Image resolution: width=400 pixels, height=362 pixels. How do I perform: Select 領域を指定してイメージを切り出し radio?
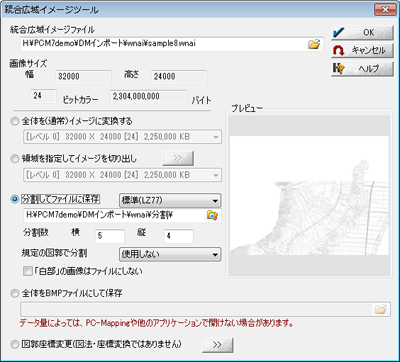(15, 159)
